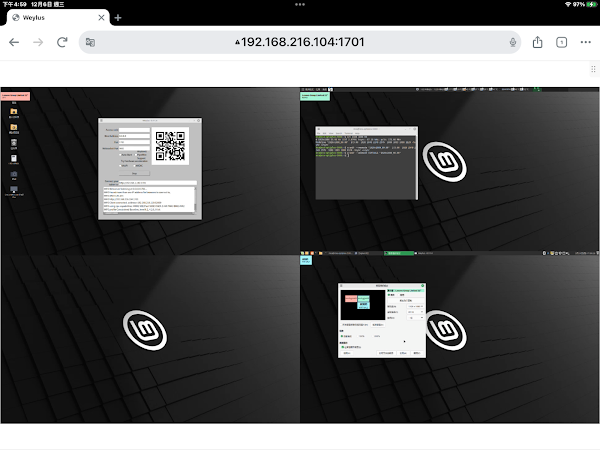Screen dimensions: 600x450
Task: Tap the microphone icon in address bar
Action: [x=513, y=42]
